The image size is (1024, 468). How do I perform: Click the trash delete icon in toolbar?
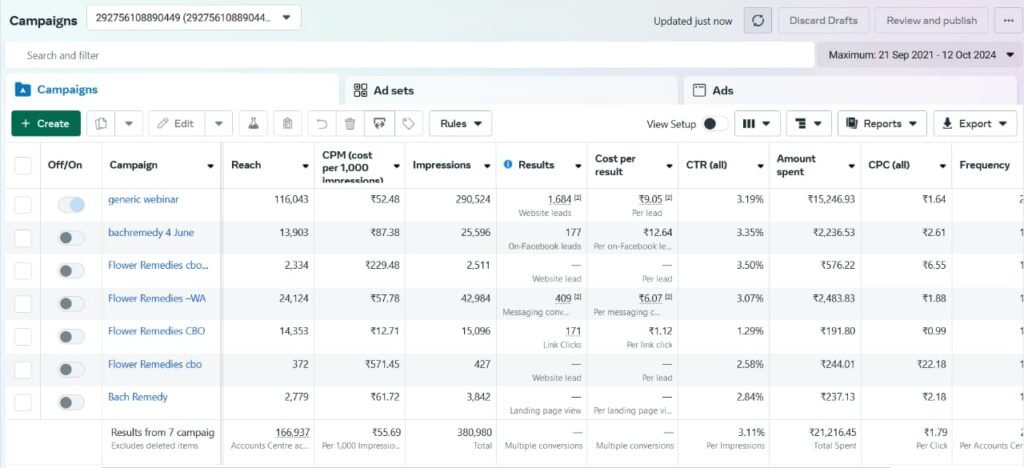coord(349,124)
